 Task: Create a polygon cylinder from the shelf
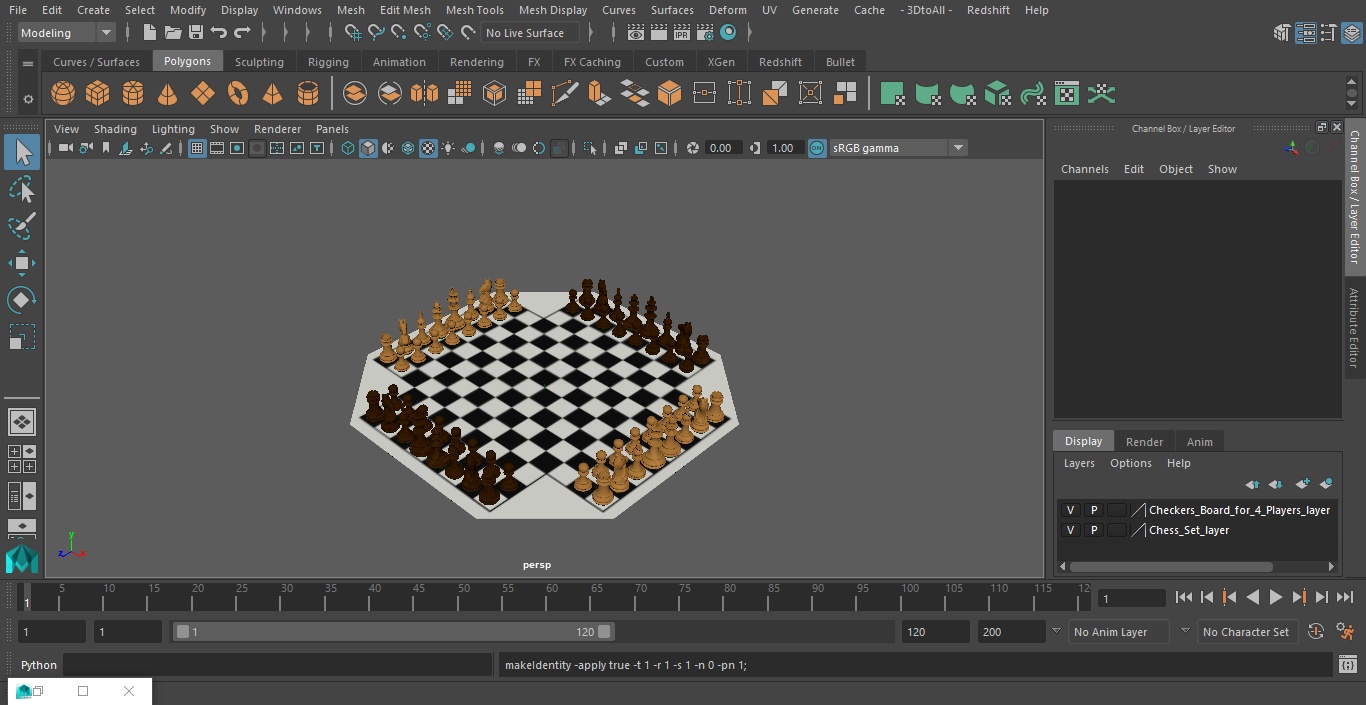(133, 94)
